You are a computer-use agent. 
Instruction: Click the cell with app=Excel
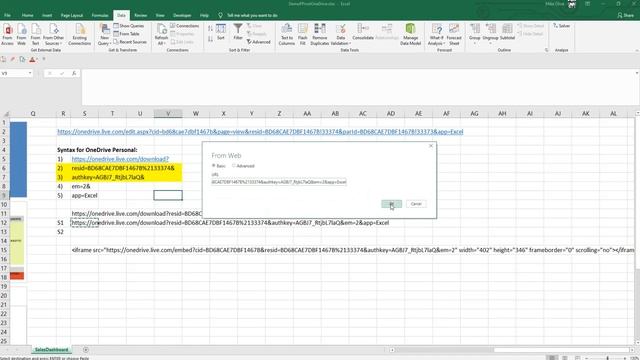click(x=84, y=196)
